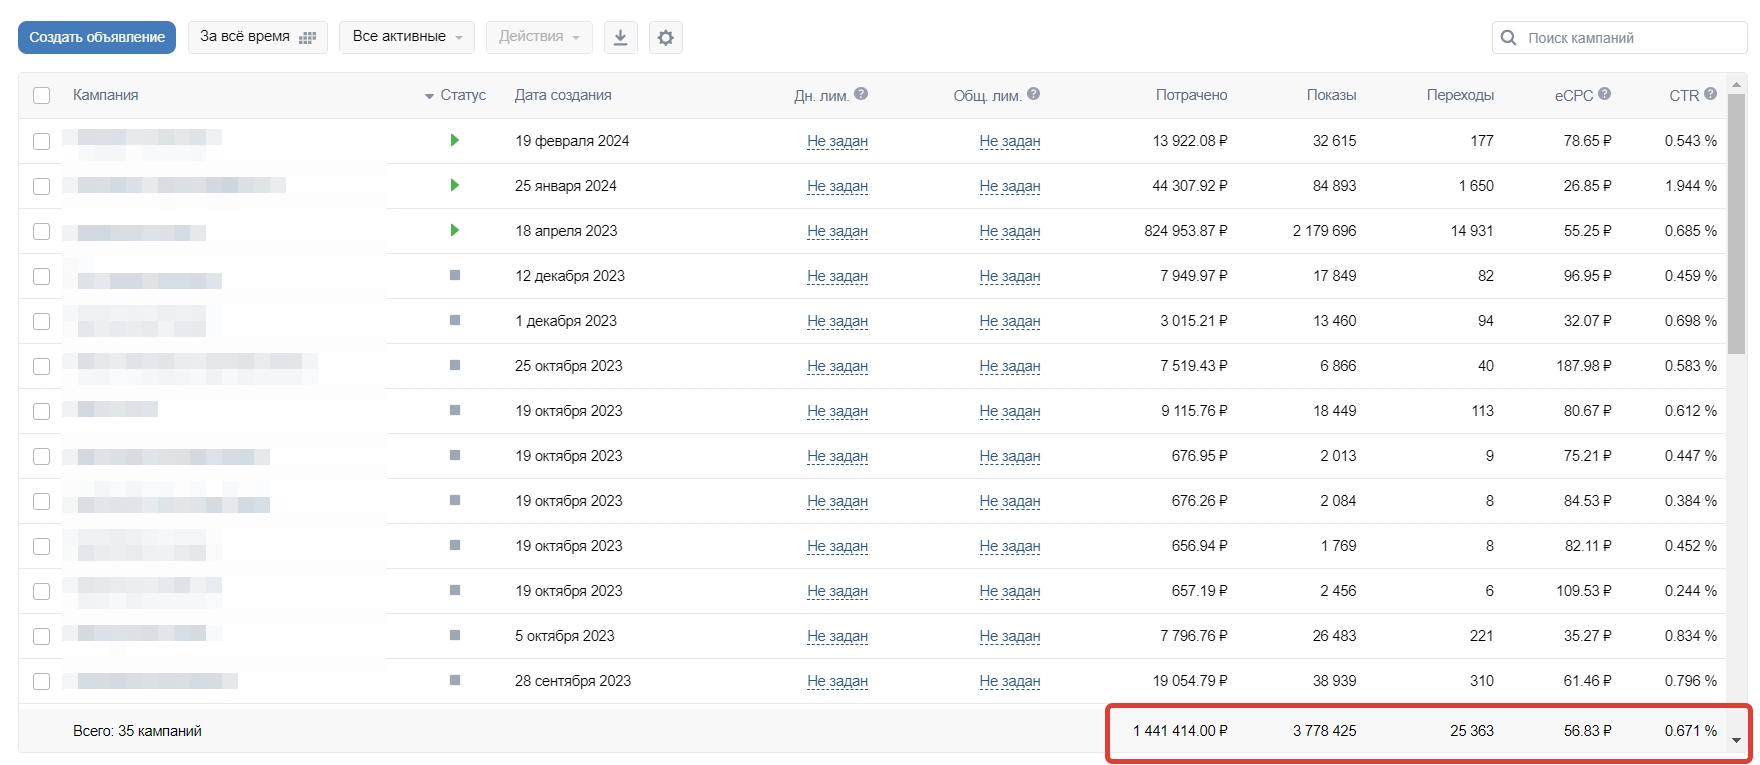Click green play status of 19 февраля 2024 campaign
This screenshot has width=1760, height=765.
click(455, 140)
